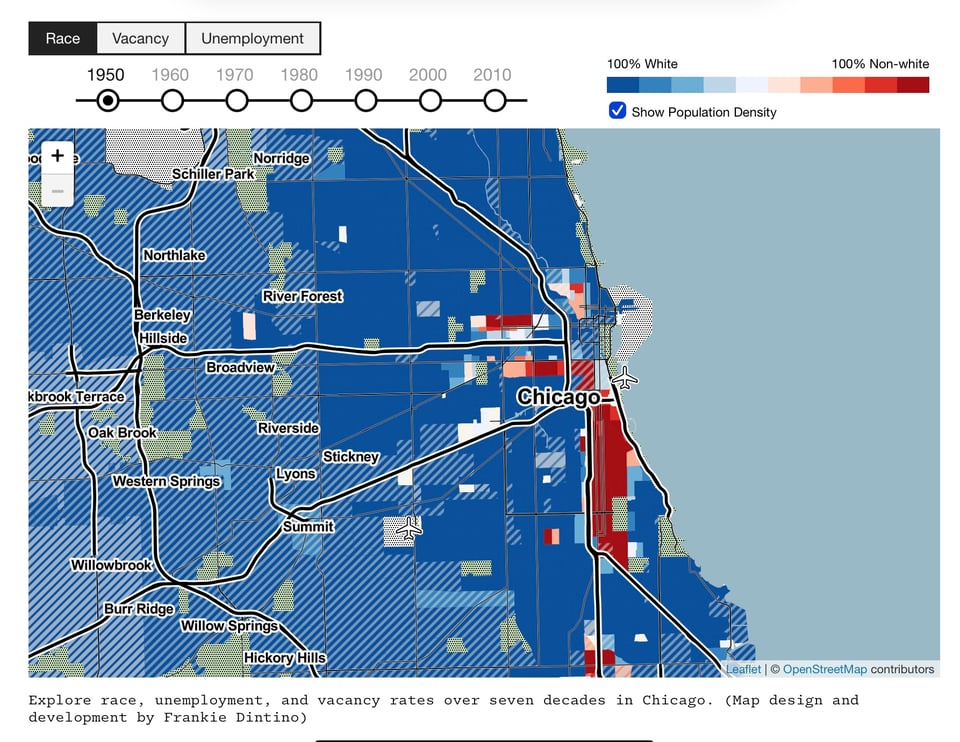Switch to the Unemployment tab

[x=252, y=38]
